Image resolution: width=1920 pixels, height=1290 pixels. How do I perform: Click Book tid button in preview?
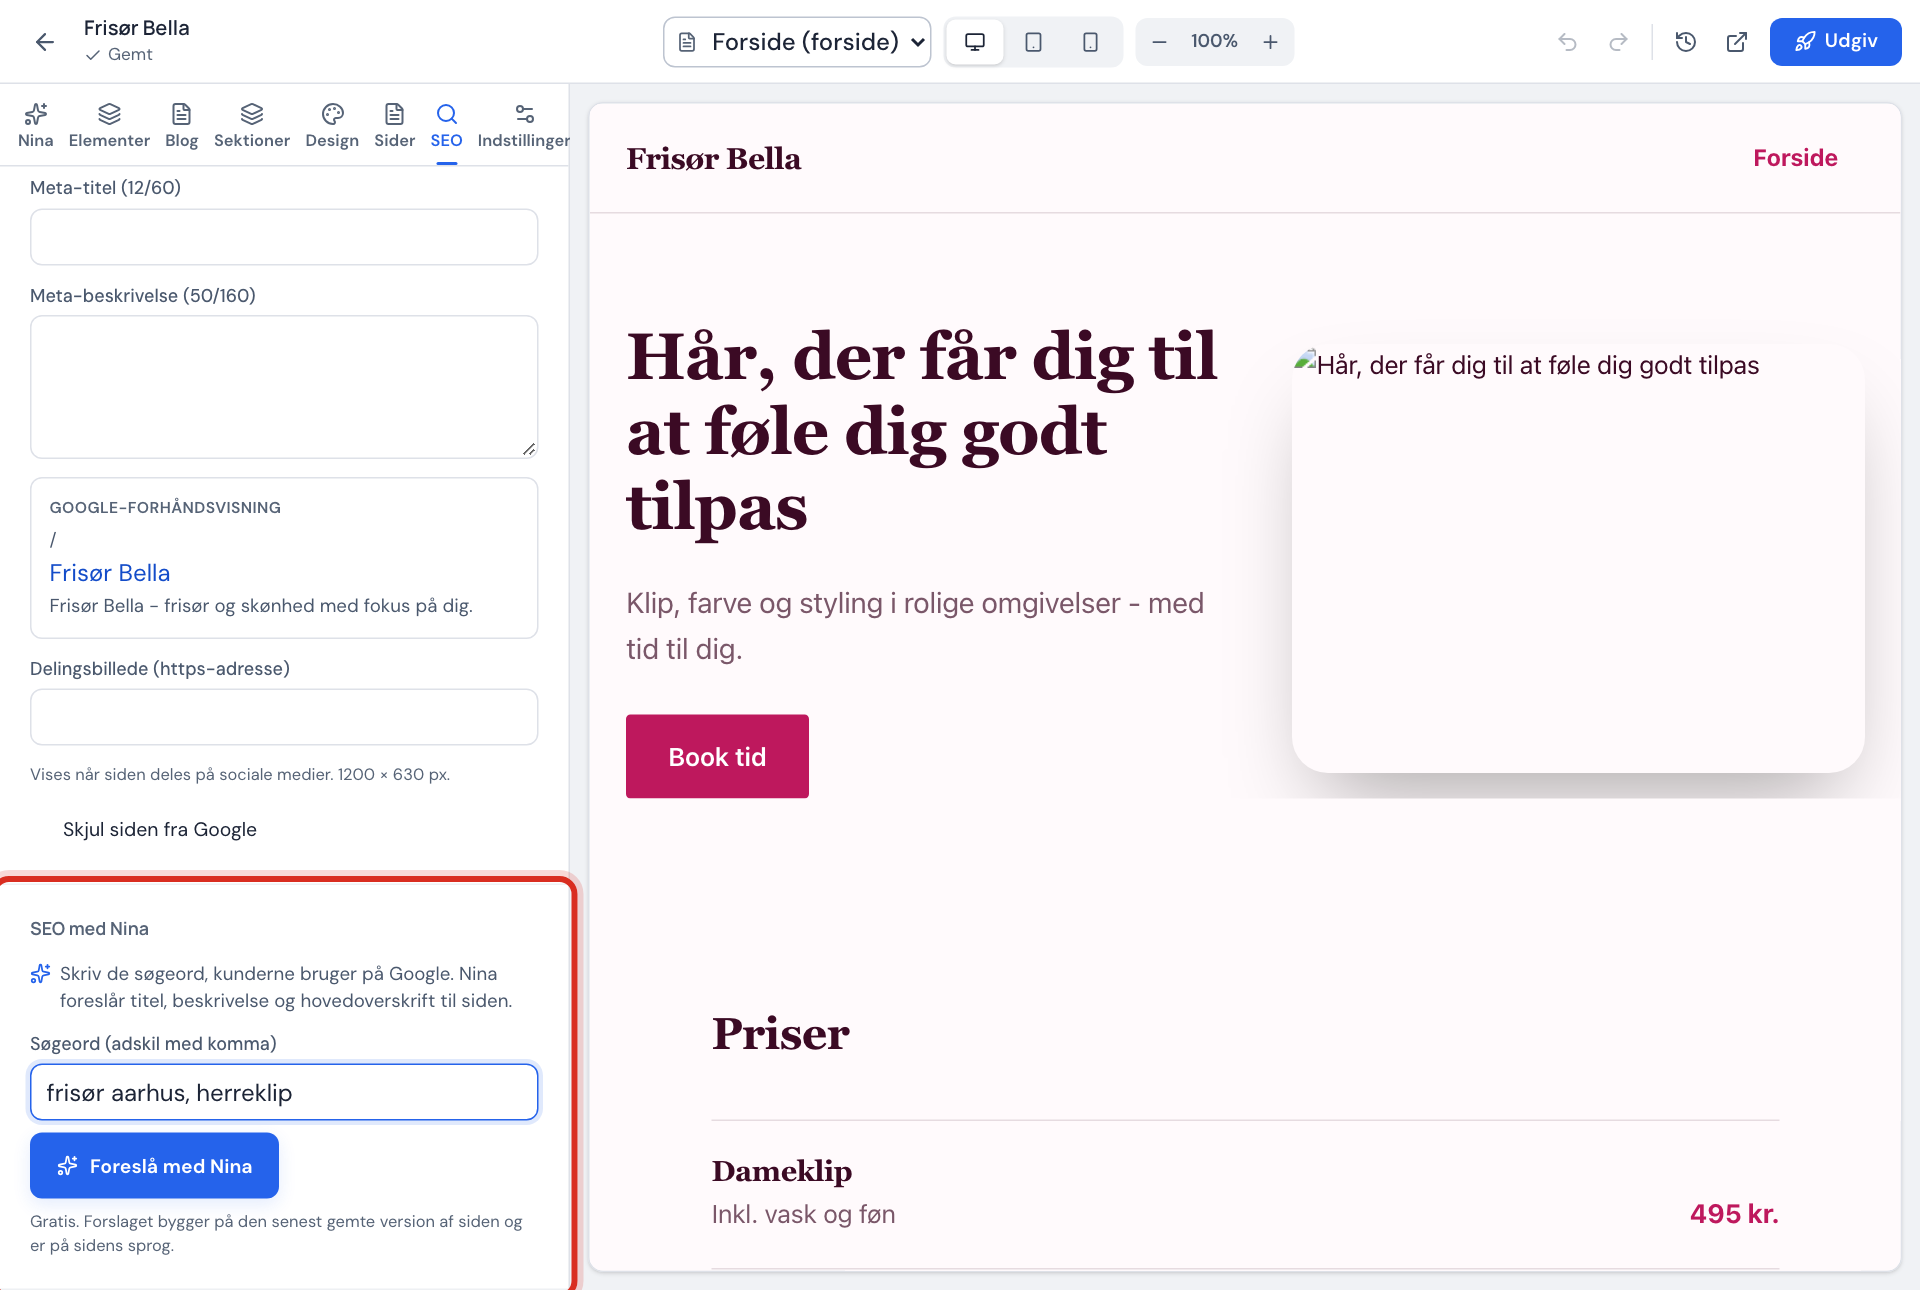tap(717, 756)
